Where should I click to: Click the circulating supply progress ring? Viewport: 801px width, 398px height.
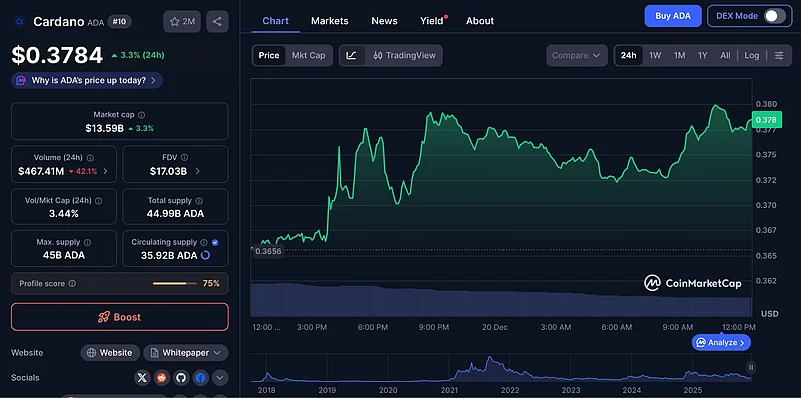point(205,255)
